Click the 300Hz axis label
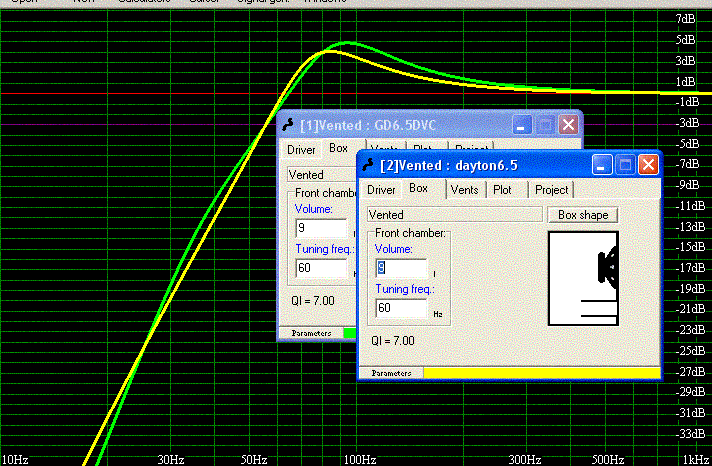The image size is (712, 466). pos(524,460)
